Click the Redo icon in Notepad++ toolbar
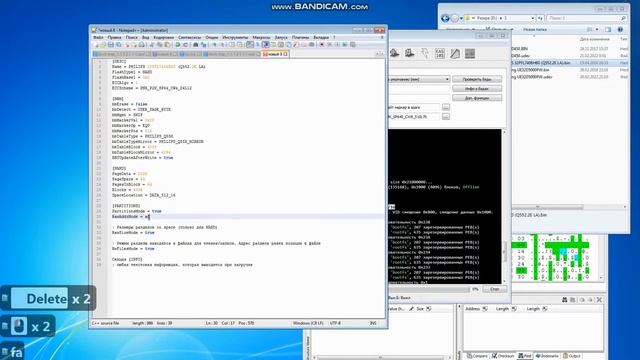The image size is (640, 360). pyautogui.click(x=185, y=44)
